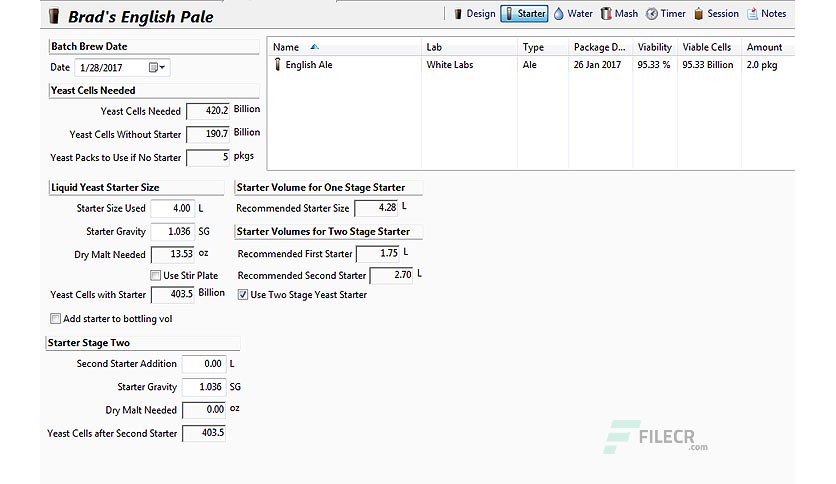Click the Date field showing 1/28/2017
The height and width of the screenshot is (484, 836).
point(122,67)
